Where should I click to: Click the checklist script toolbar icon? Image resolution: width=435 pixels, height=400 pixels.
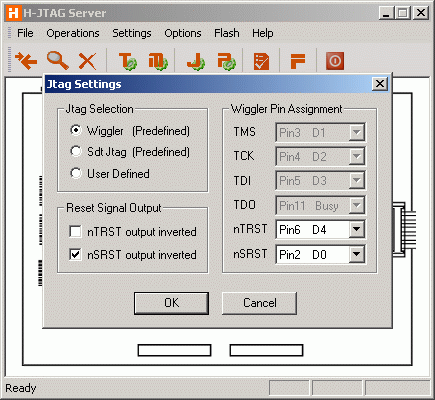pyautogui.click(x=261, y=61)
